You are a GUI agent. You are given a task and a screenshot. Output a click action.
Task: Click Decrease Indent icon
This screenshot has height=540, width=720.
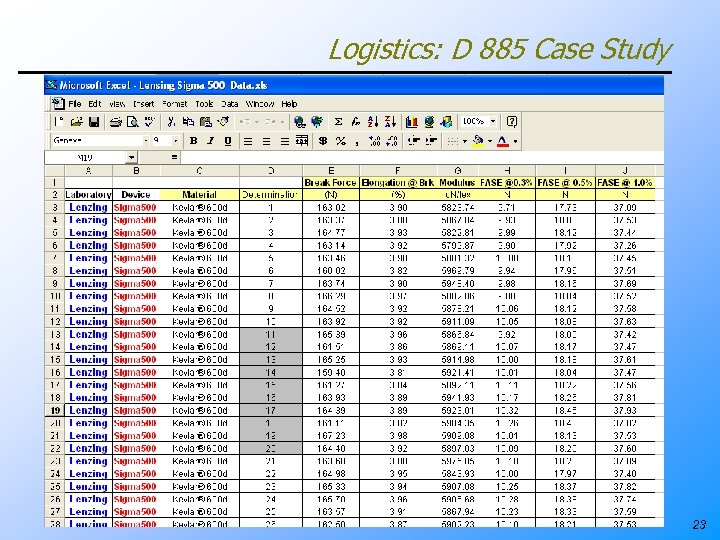414,141
